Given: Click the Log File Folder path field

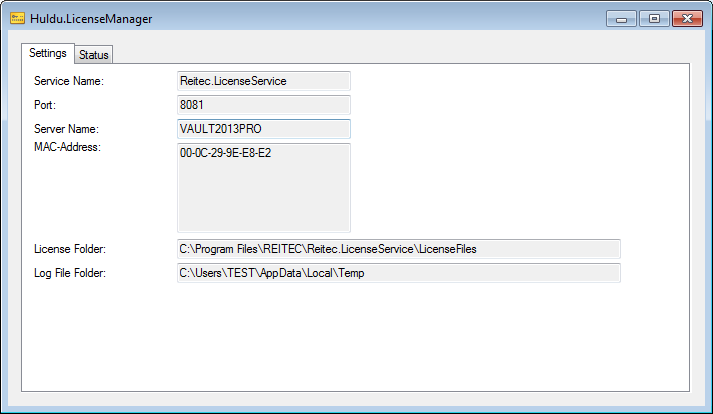Looking at the screenshot, I should point(398,273).
